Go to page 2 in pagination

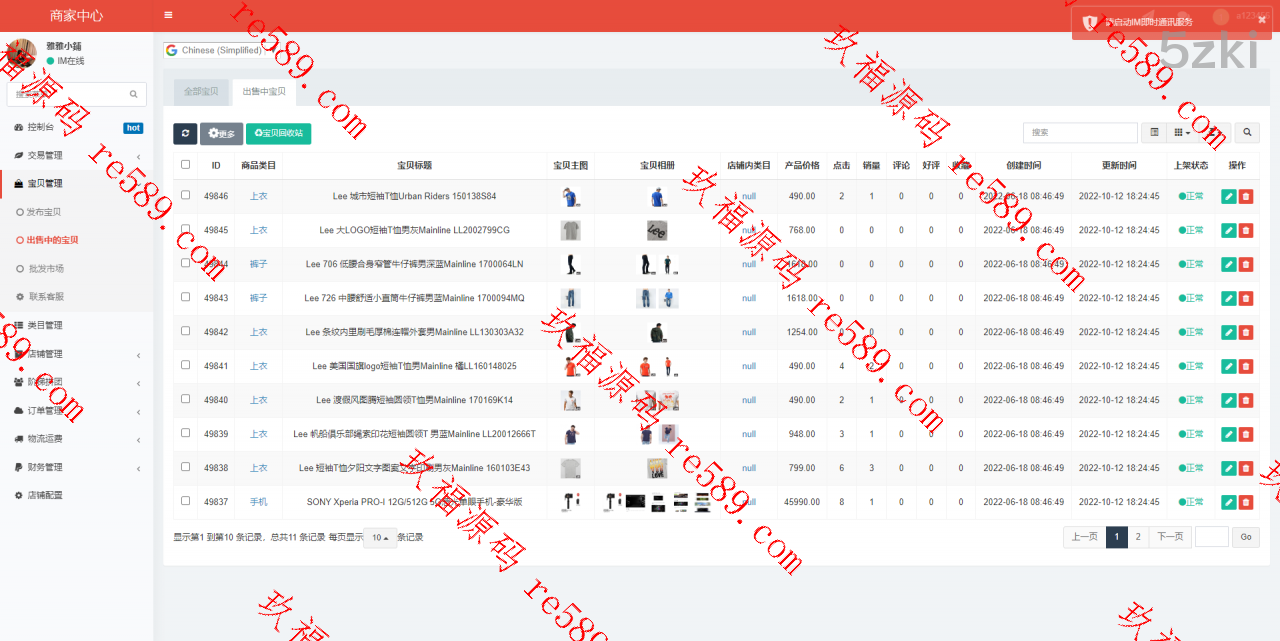coord(1138,537)
